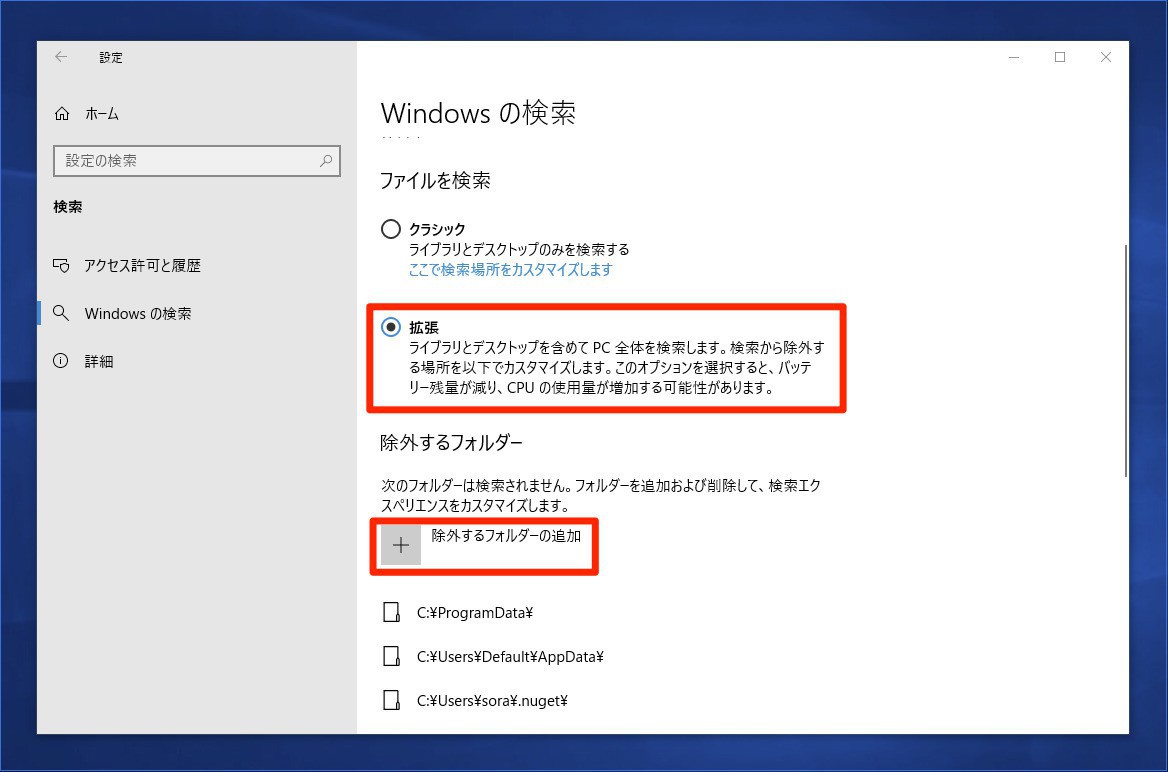This screenshot has width=1168, height=772.
Task: Click the 除外するフォルダーの追加 button label
Action: (x=507, y=536)
